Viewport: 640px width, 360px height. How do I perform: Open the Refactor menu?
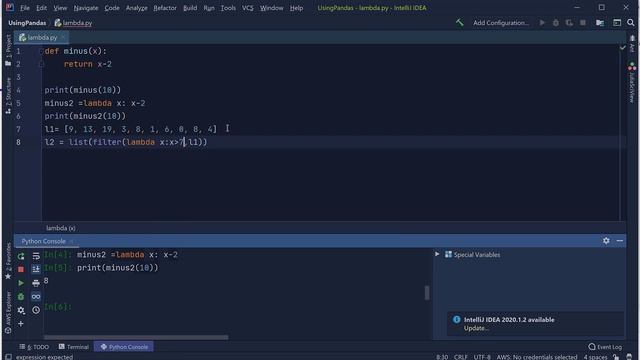pyautogui.click(x=165, y=8)
